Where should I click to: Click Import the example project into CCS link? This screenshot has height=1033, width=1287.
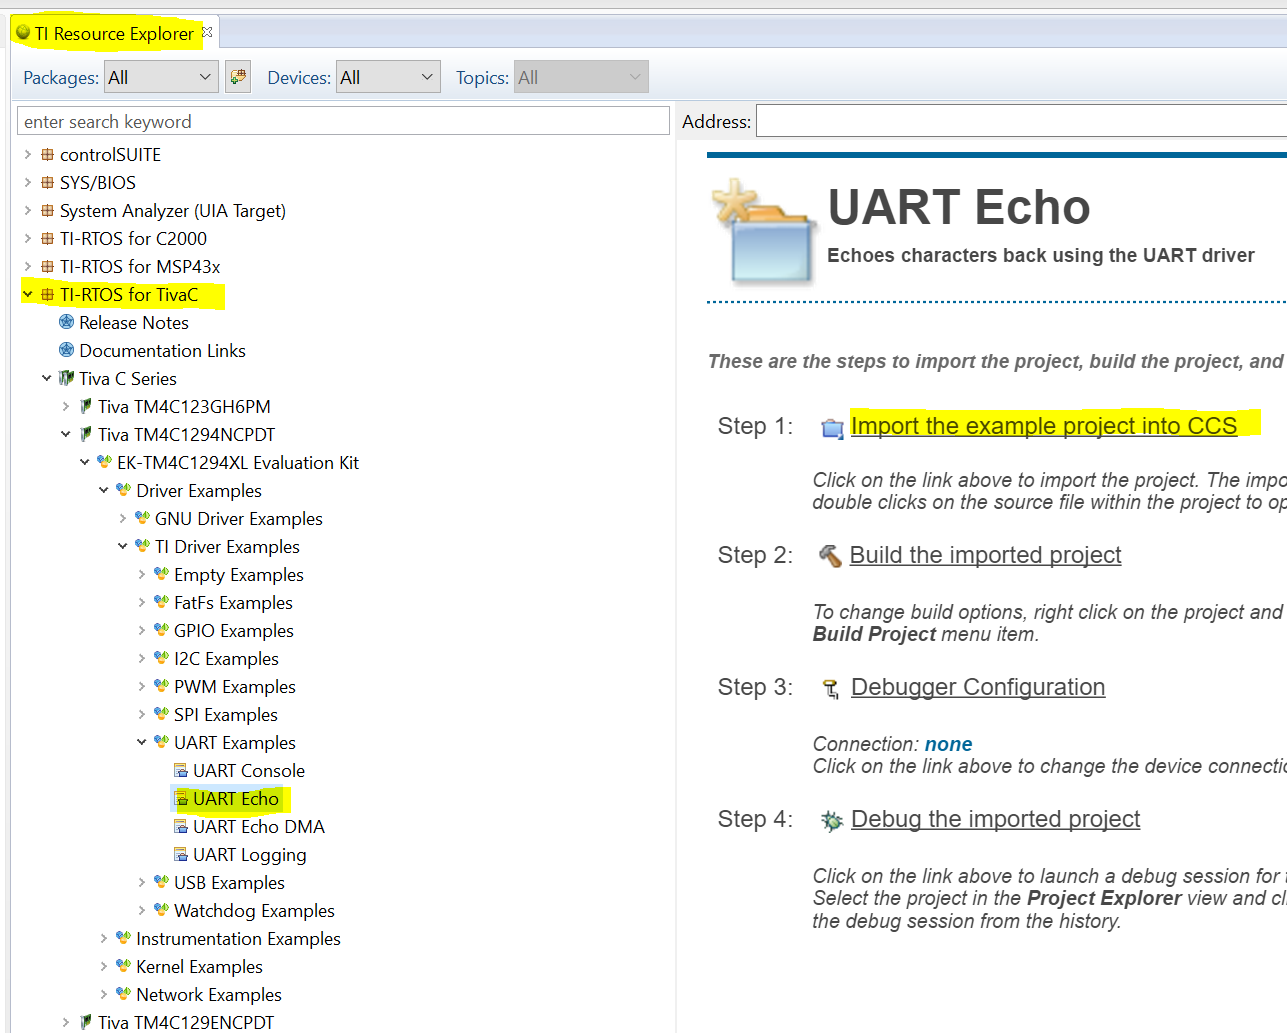(x=1044, y=426)
